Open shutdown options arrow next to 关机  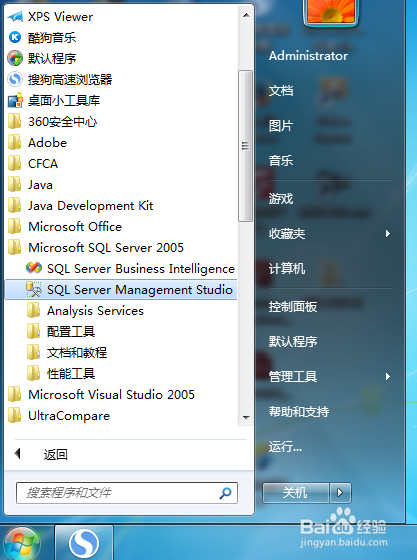pos(340,493)
